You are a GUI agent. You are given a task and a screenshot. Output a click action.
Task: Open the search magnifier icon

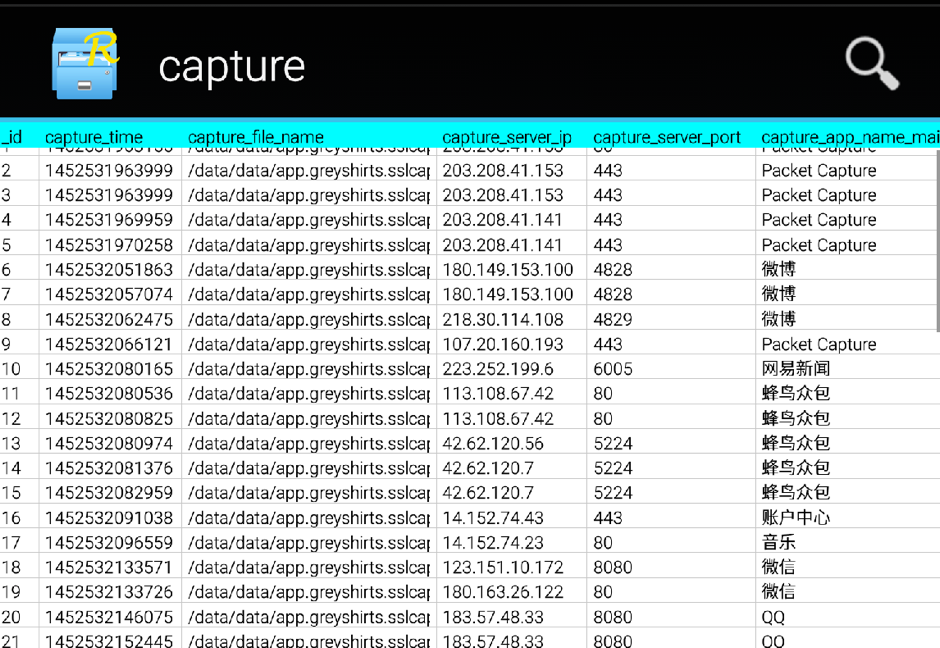(x=872, y=64)
